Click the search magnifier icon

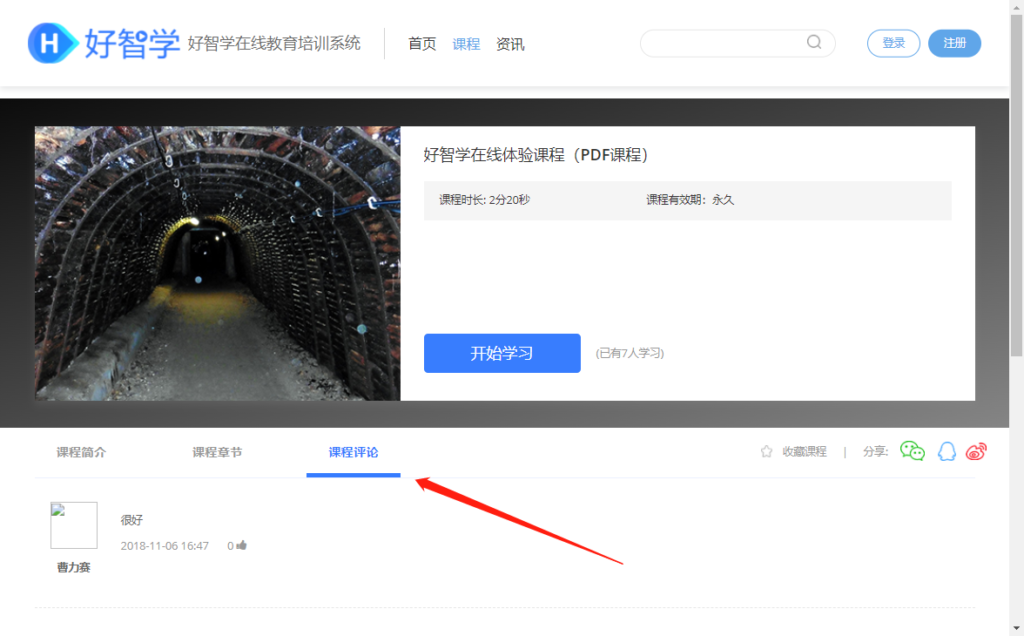[x=814, y=42]
